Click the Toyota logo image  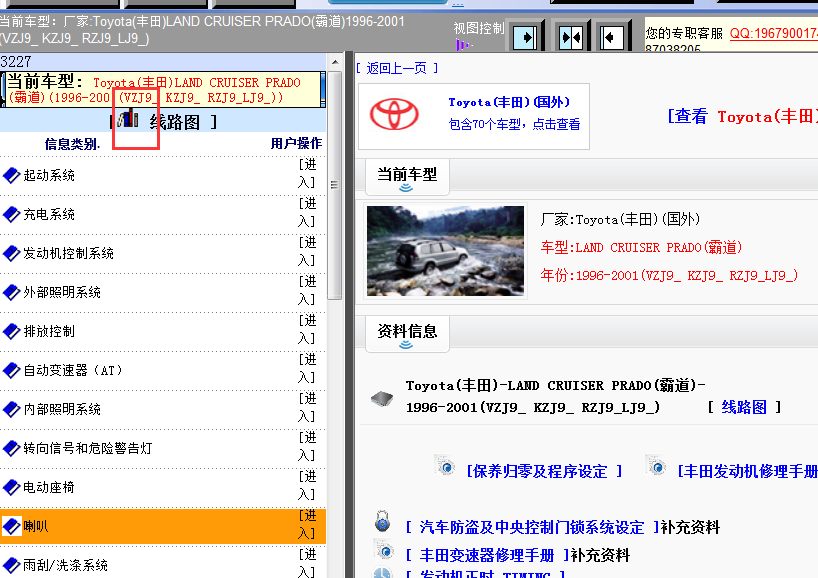click(x=394, y=114)
